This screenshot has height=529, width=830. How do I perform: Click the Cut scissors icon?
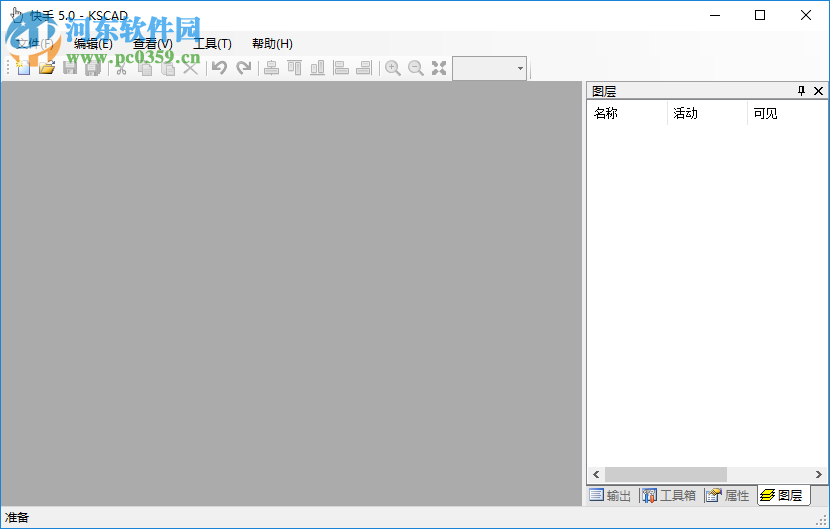[x=121, y=68]
